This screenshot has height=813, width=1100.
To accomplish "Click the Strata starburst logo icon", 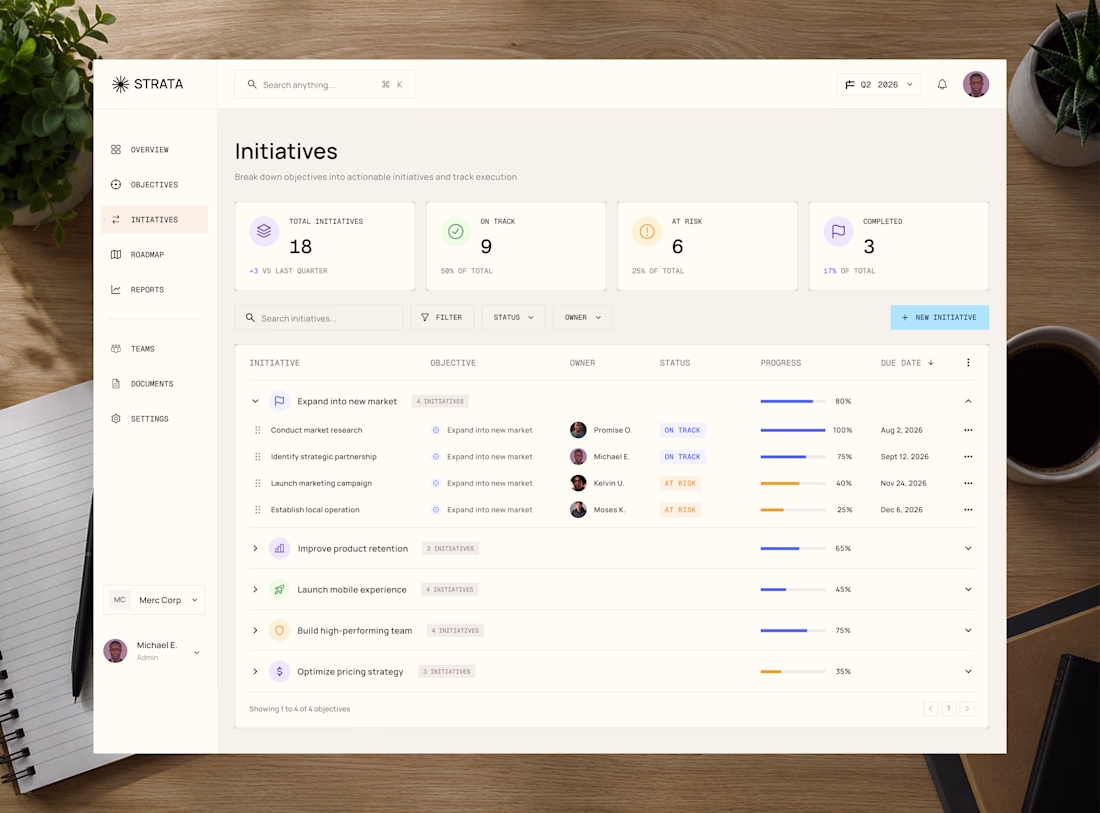I will click(120, 84).
